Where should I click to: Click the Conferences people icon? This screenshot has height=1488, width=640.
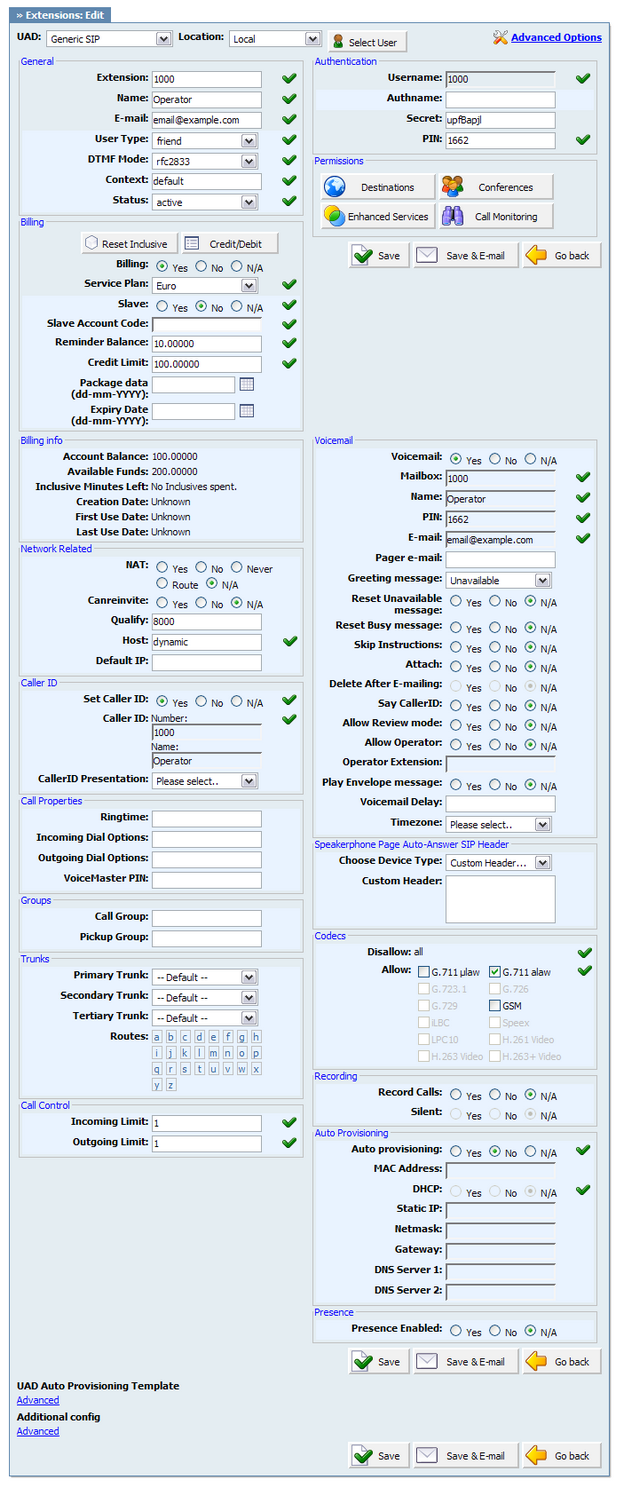point(452,187)
